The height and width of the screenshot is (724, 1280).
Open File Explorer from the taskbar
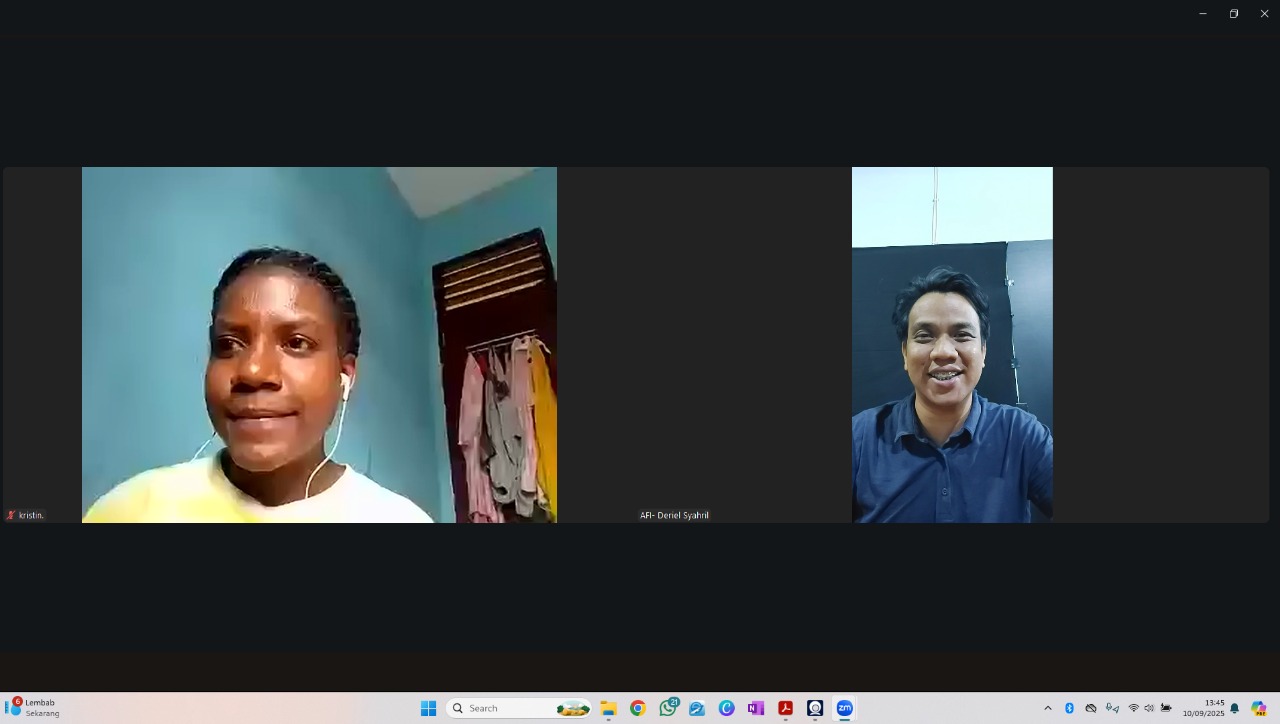coord(608,708)
